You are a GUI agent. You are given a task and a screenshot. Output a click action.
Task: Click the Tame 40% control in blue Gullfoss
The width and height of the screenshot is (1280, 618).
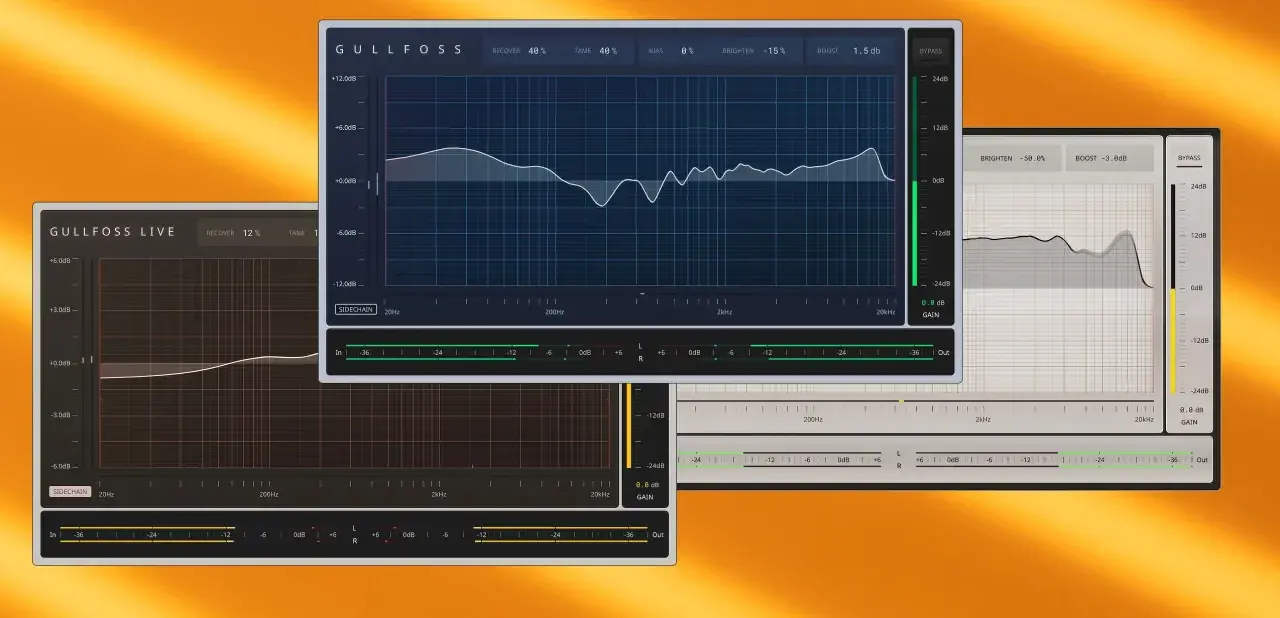tap(595, 50)
